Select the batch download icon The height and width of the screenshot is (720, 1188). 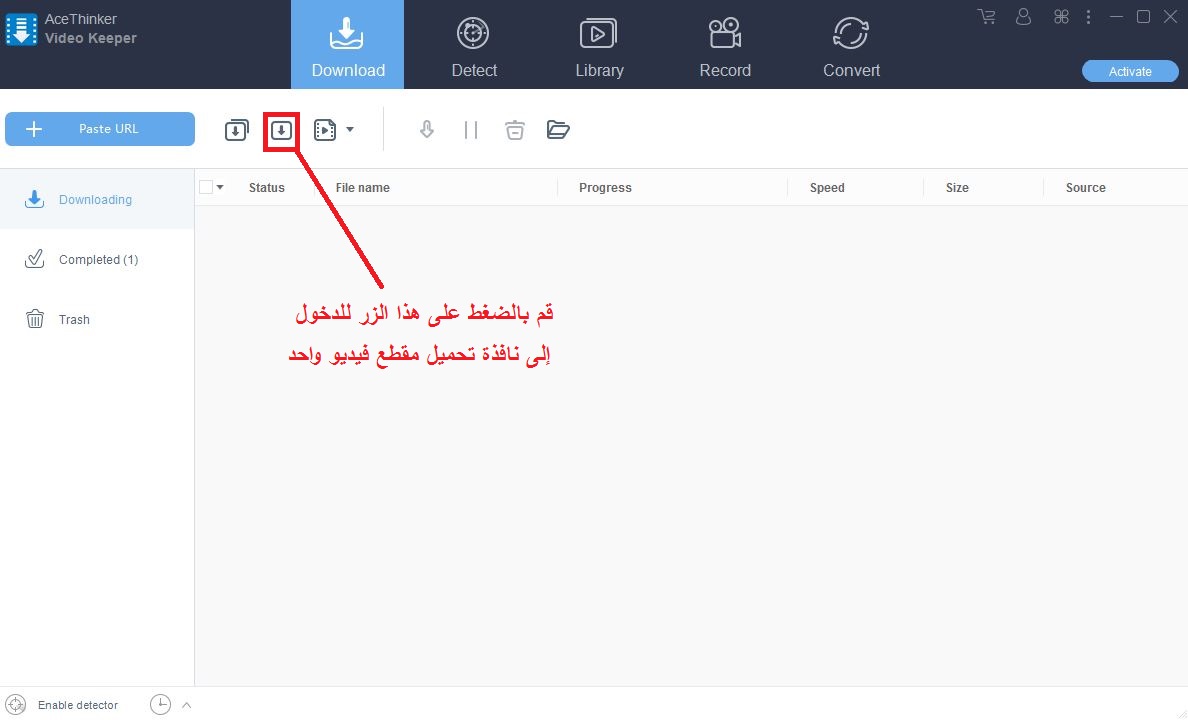click(x=236, y=129)
